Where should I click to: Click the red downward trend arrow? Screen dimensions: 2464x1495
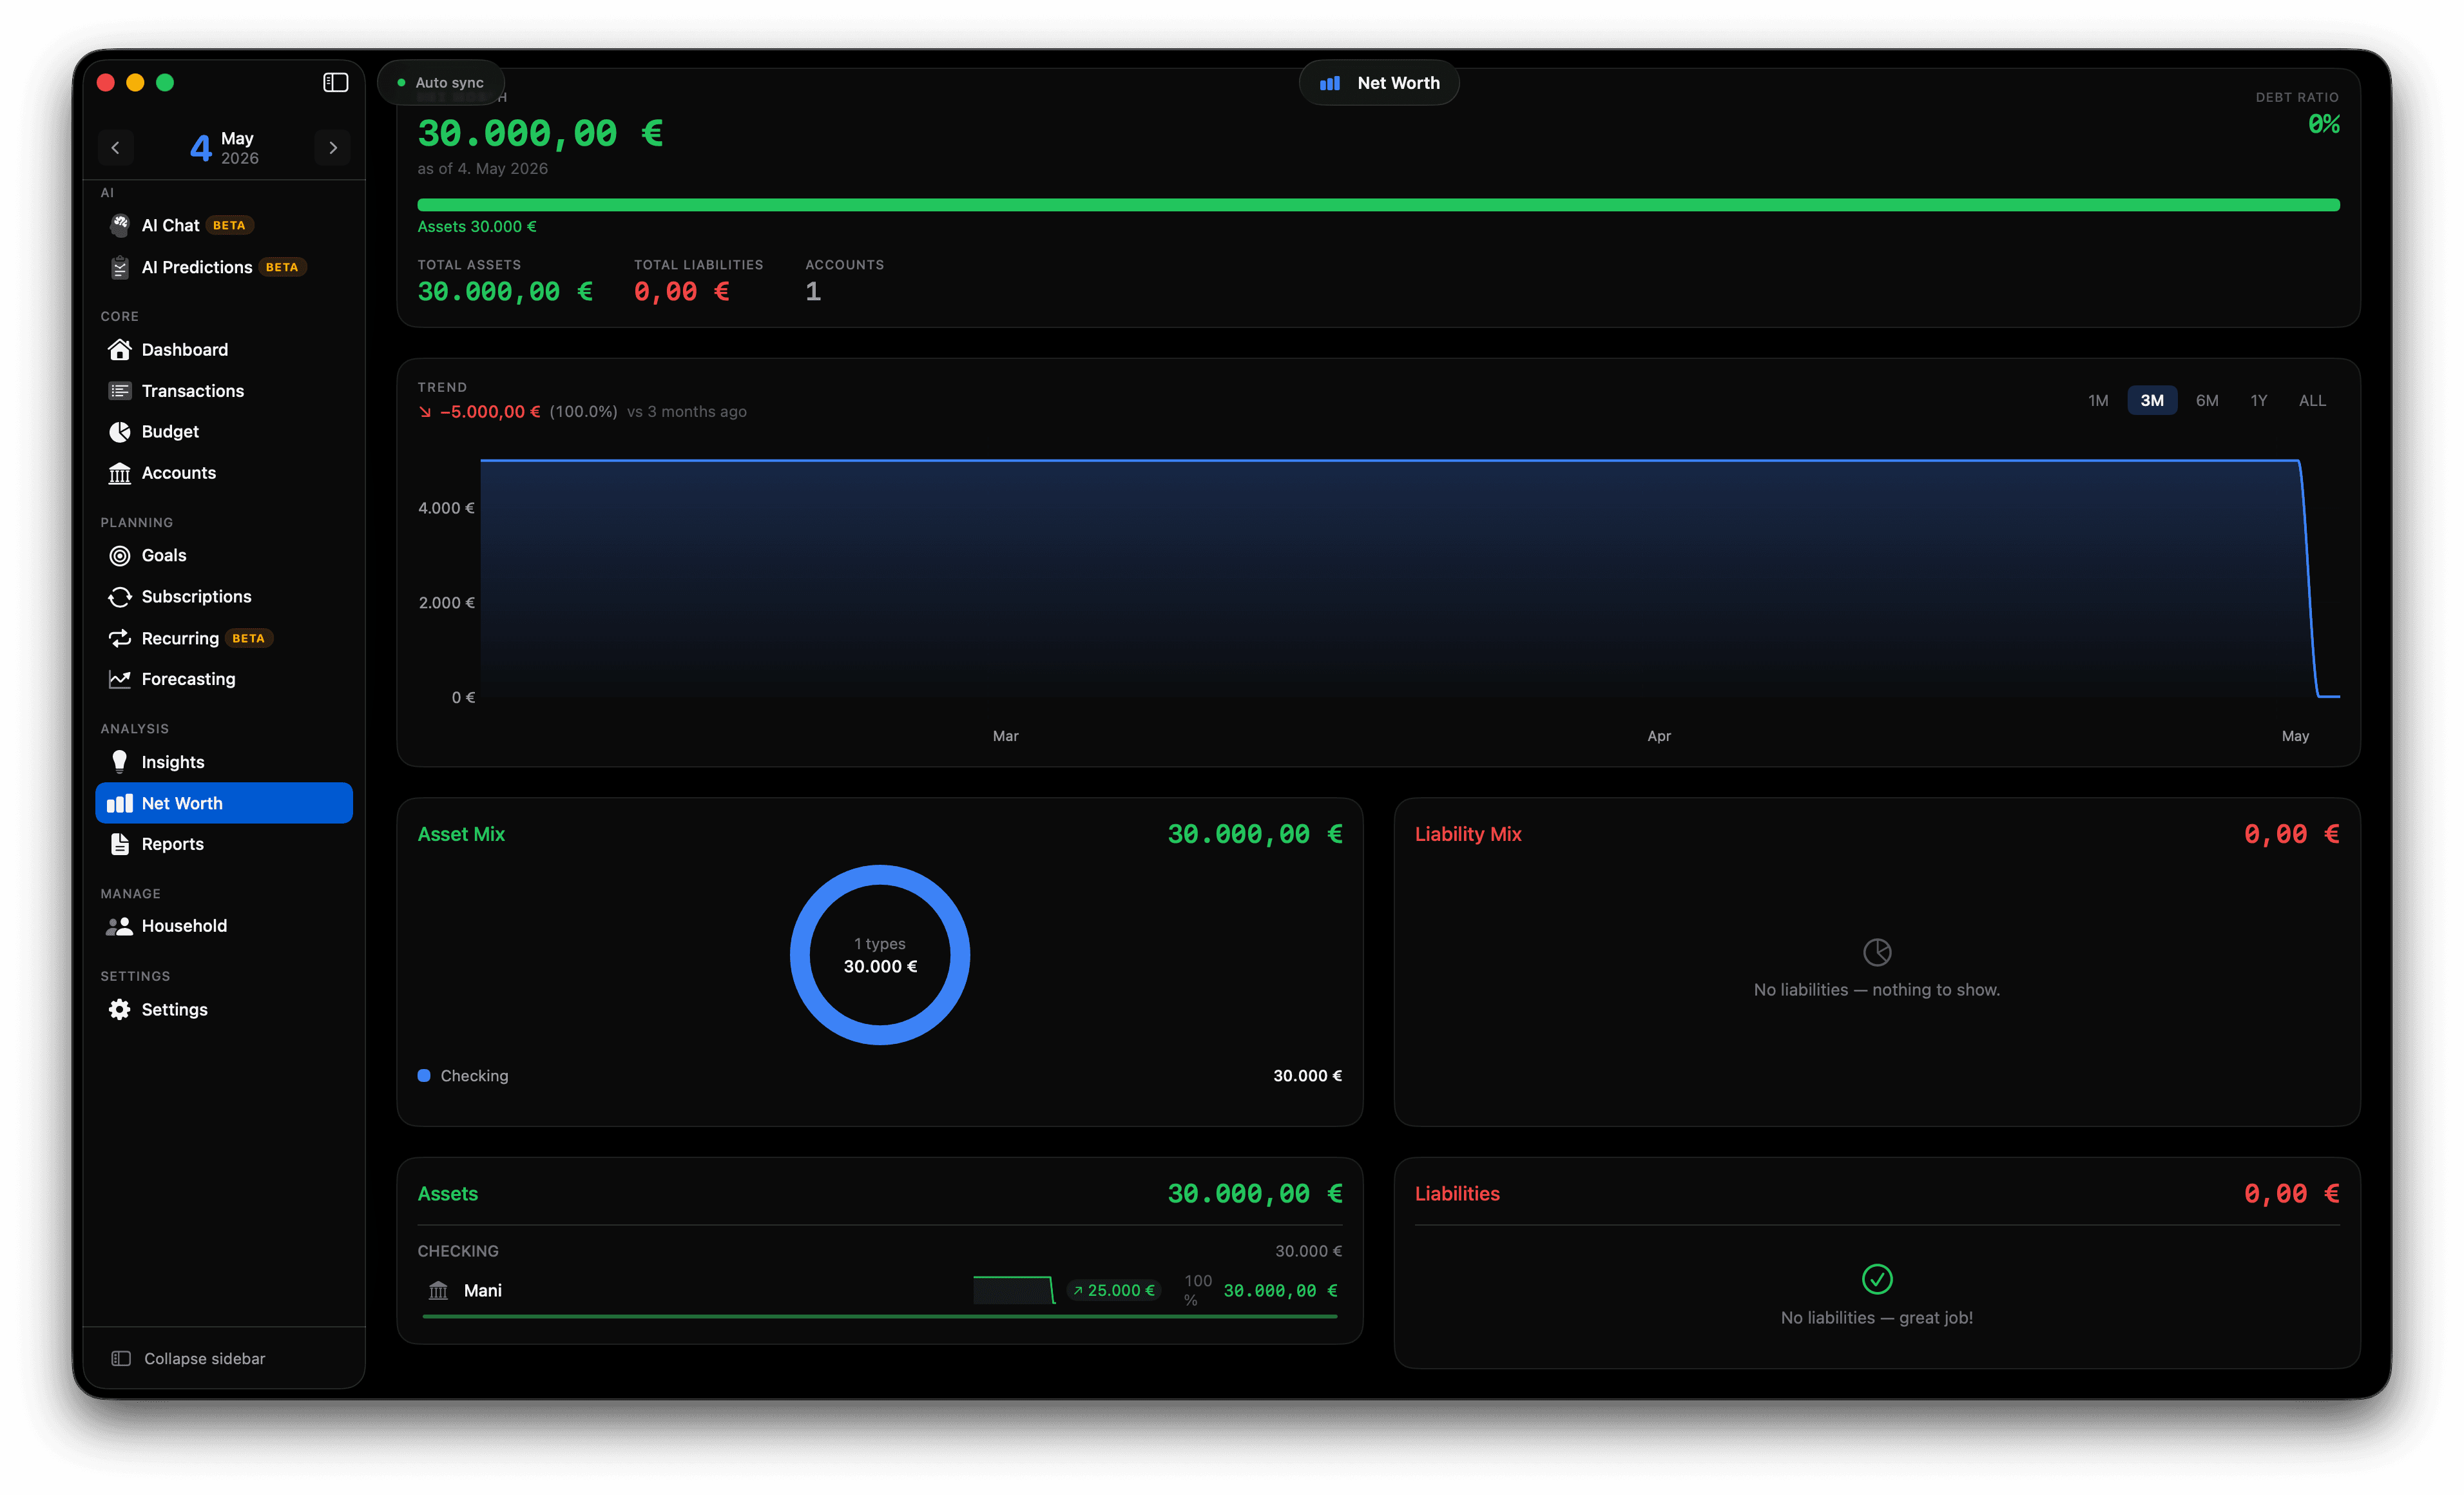click(425, 412)
